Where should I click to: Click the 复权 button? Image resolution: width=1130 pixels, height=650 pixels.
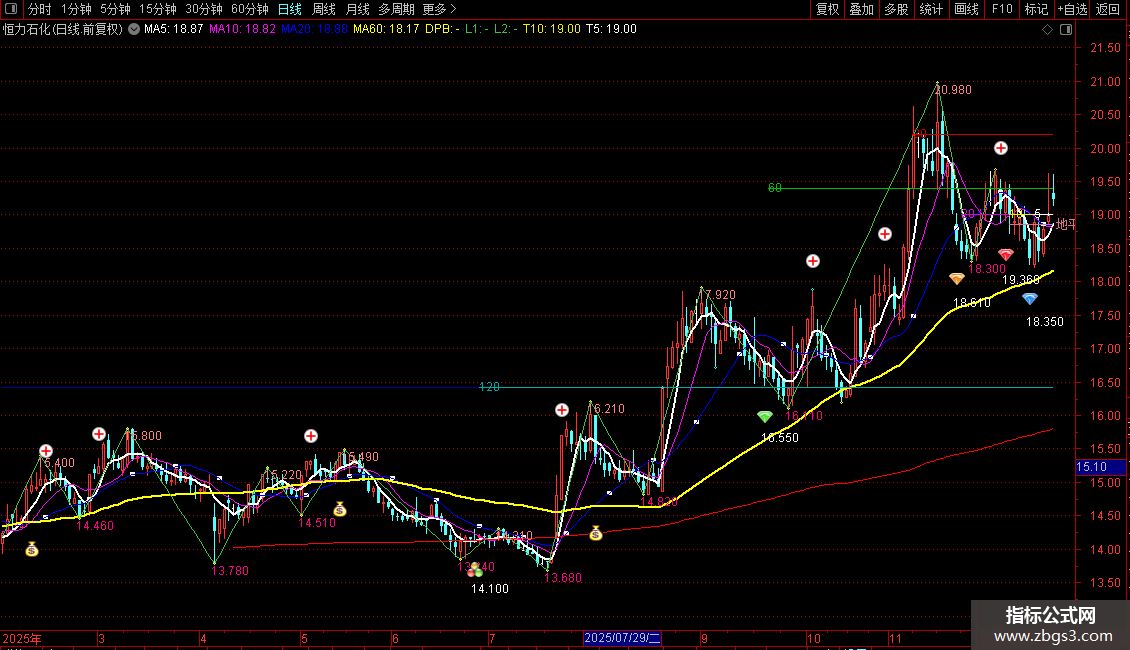coord(827,9)
